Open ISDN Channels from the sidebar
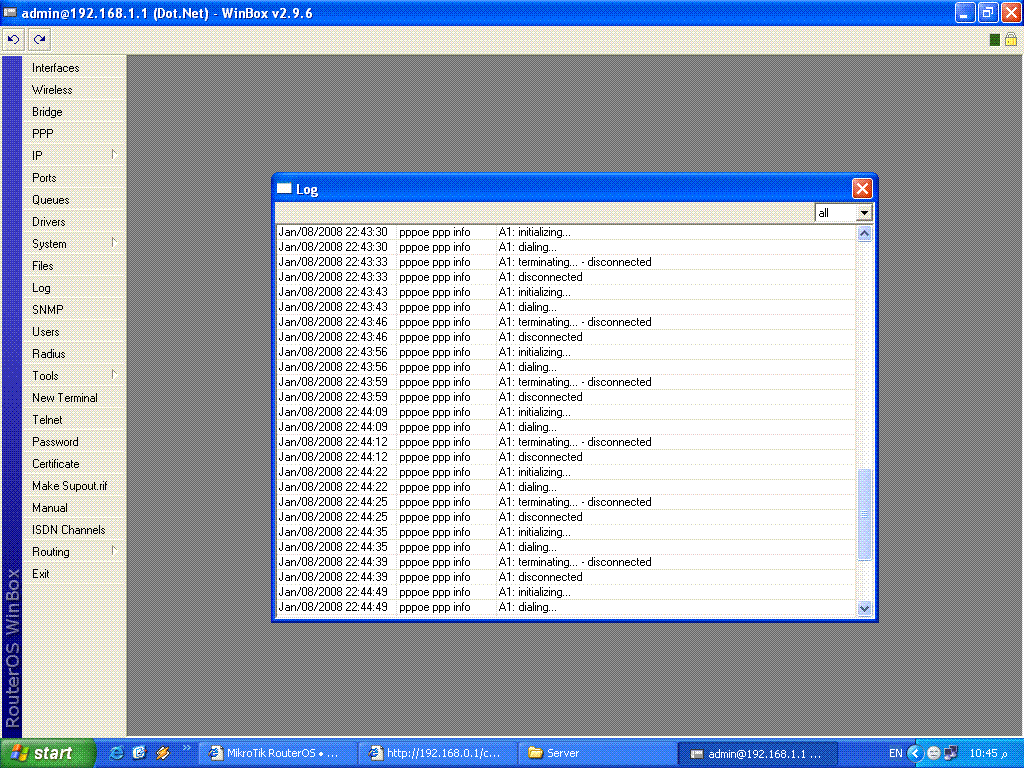1024x768 pixels. (74, 530)
